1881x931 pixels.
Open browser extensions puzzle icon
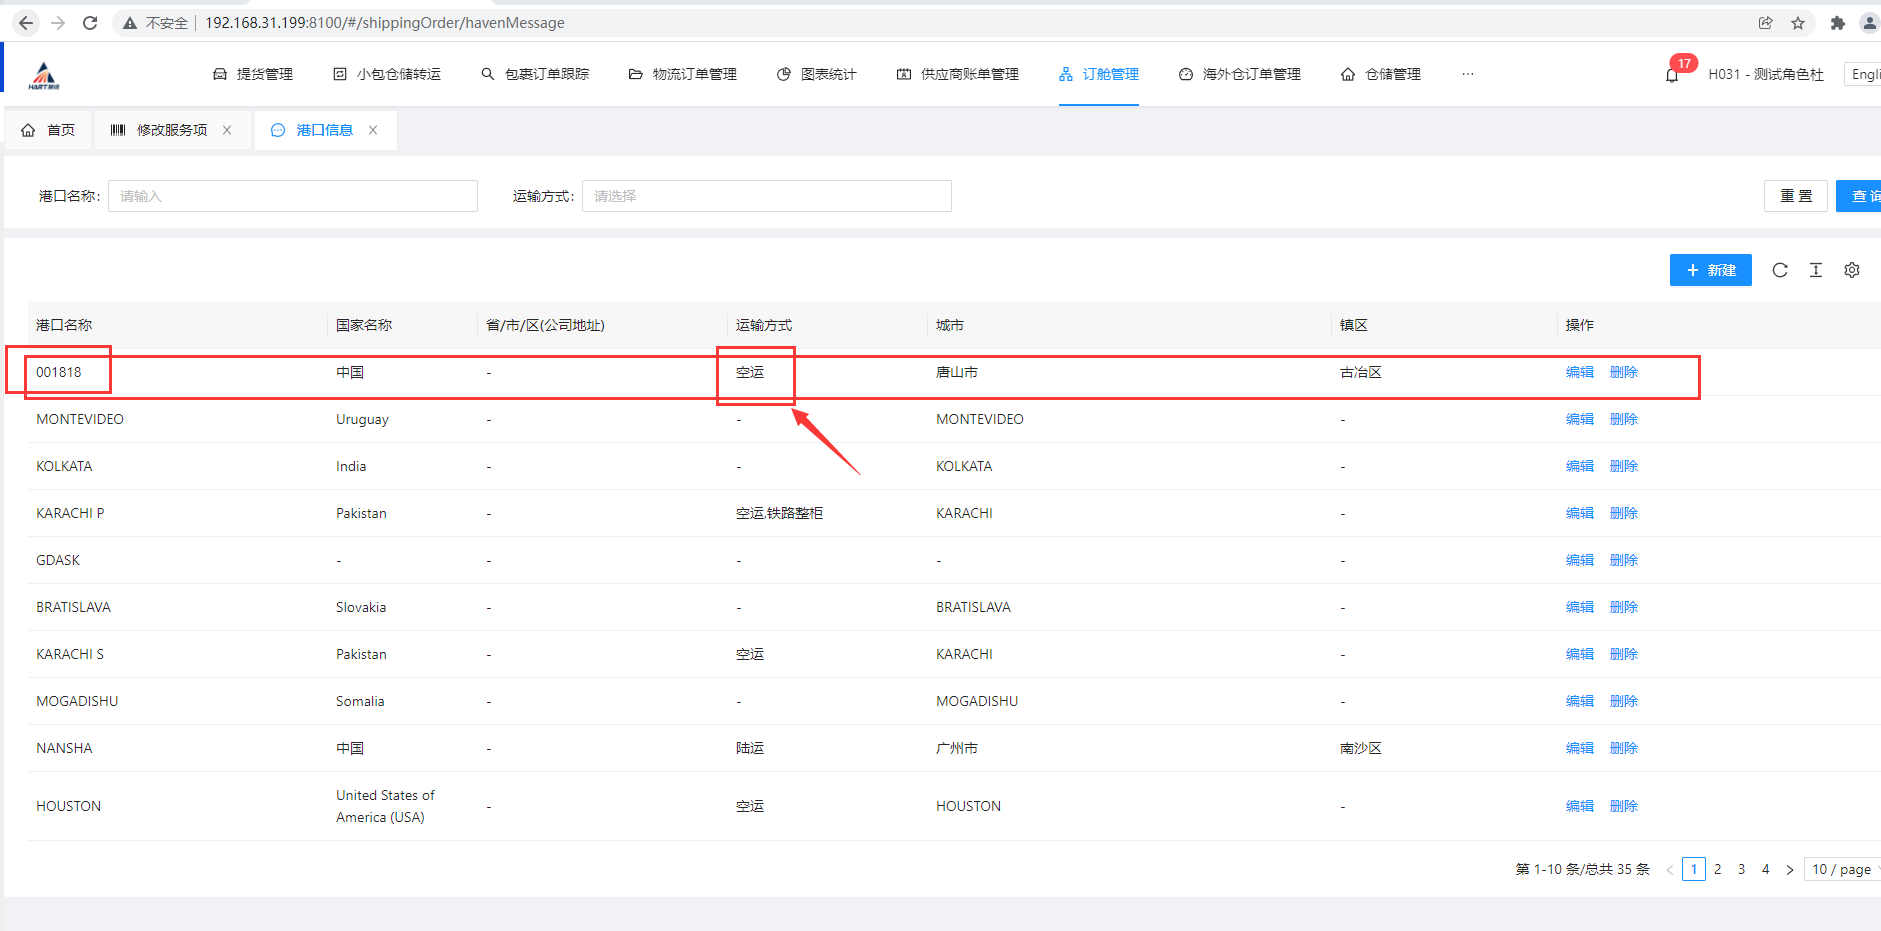click(x=1837, y=23)
